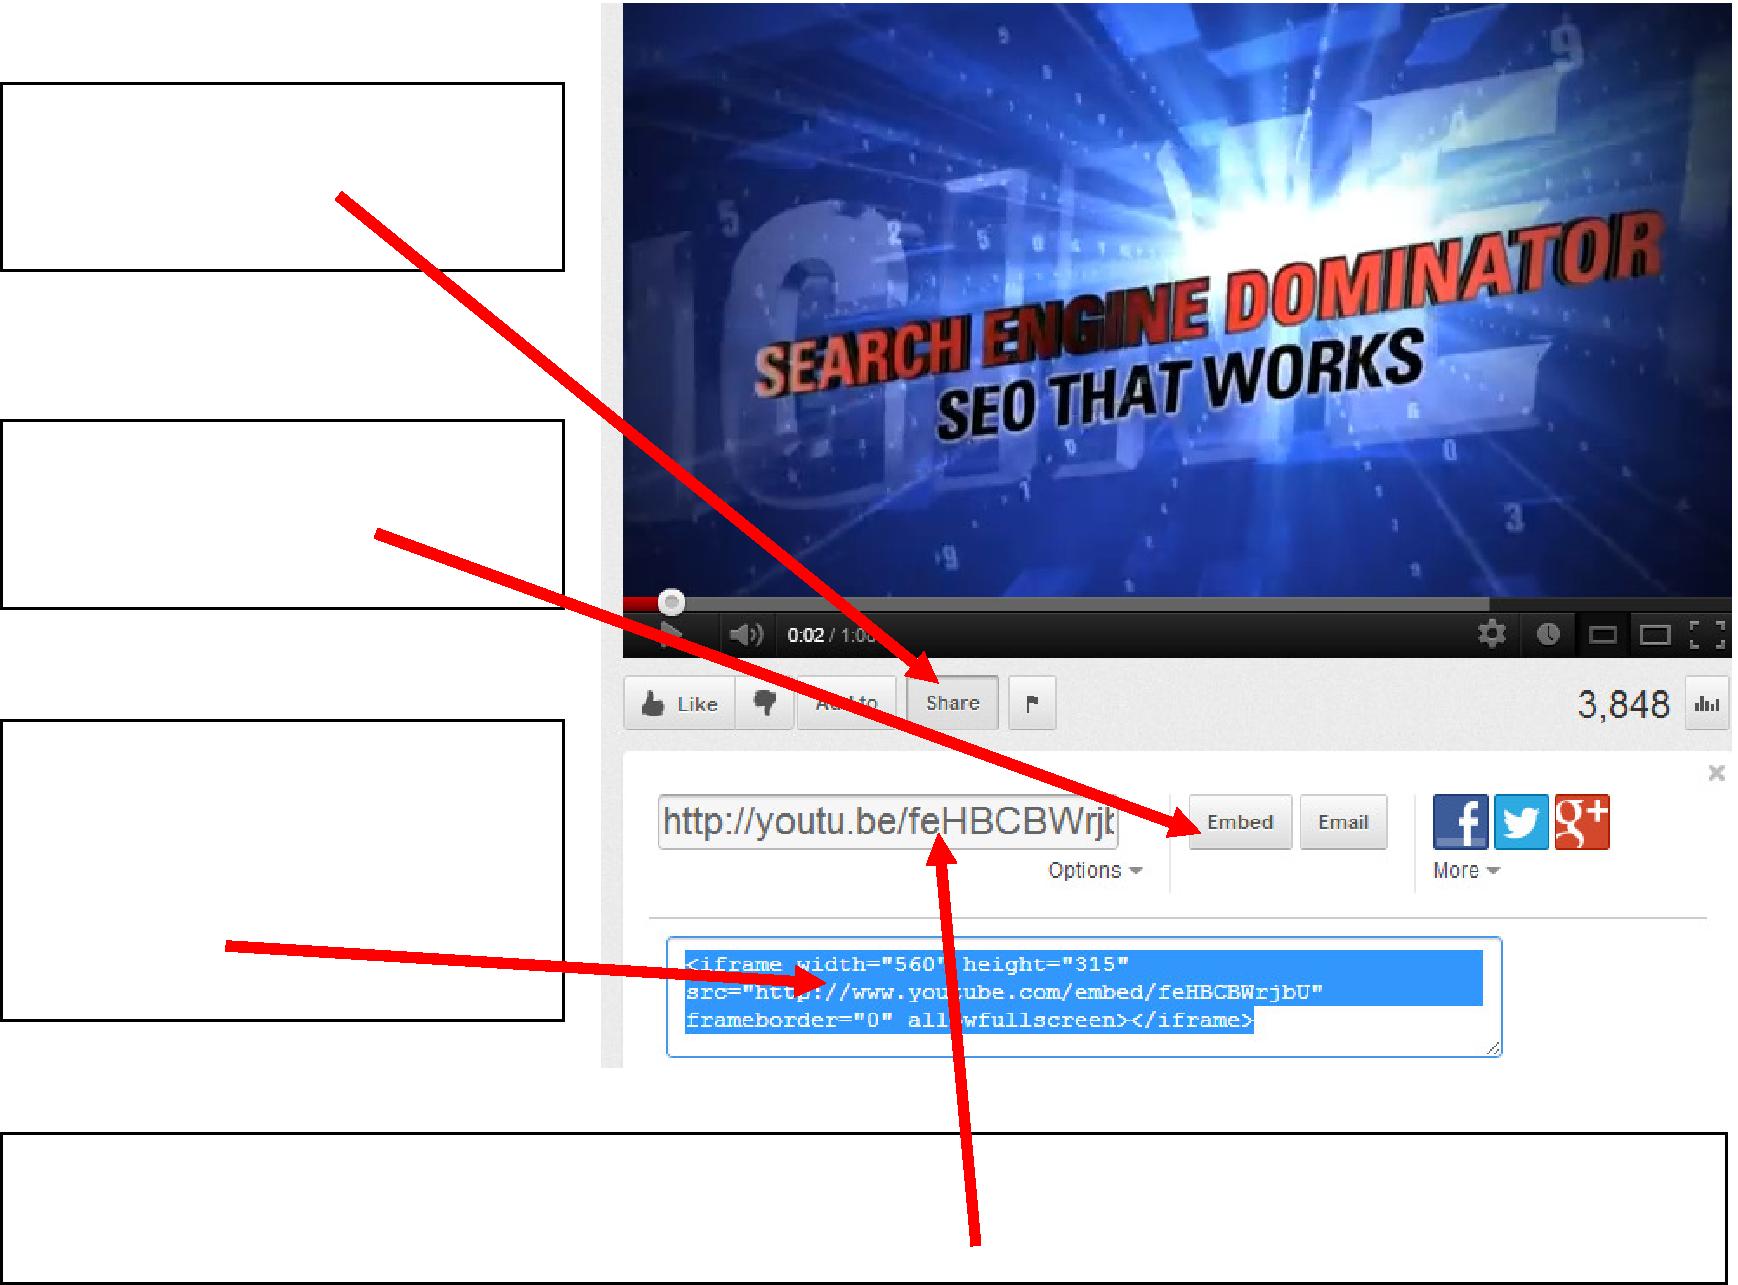Click the Add to button
This screenshot has height=1285, width=1738.
pos(846,703)
